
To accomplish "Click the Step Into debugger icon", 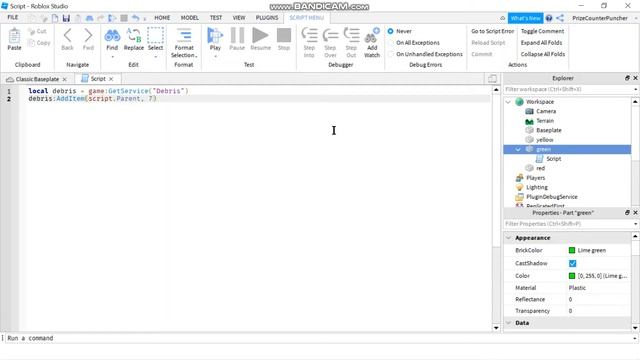I will tap(309, 36).
